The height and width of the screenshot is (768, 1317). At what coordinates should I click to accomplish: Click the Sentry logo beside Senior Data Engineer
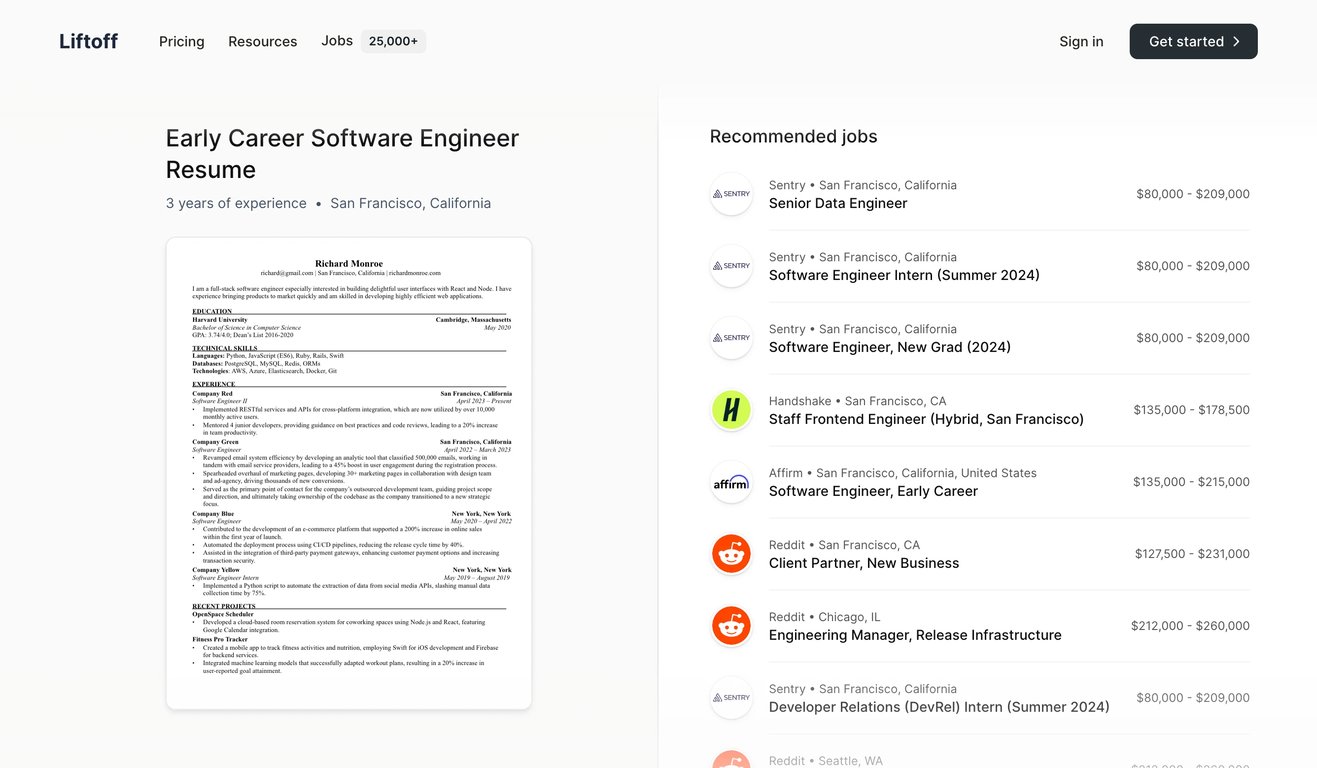click(731, 194)
